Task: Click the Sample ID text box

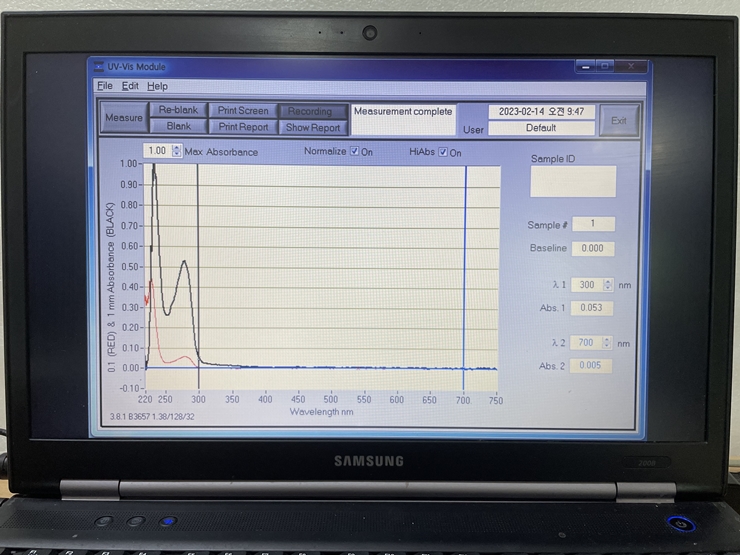Action: (x=573, y=182)
